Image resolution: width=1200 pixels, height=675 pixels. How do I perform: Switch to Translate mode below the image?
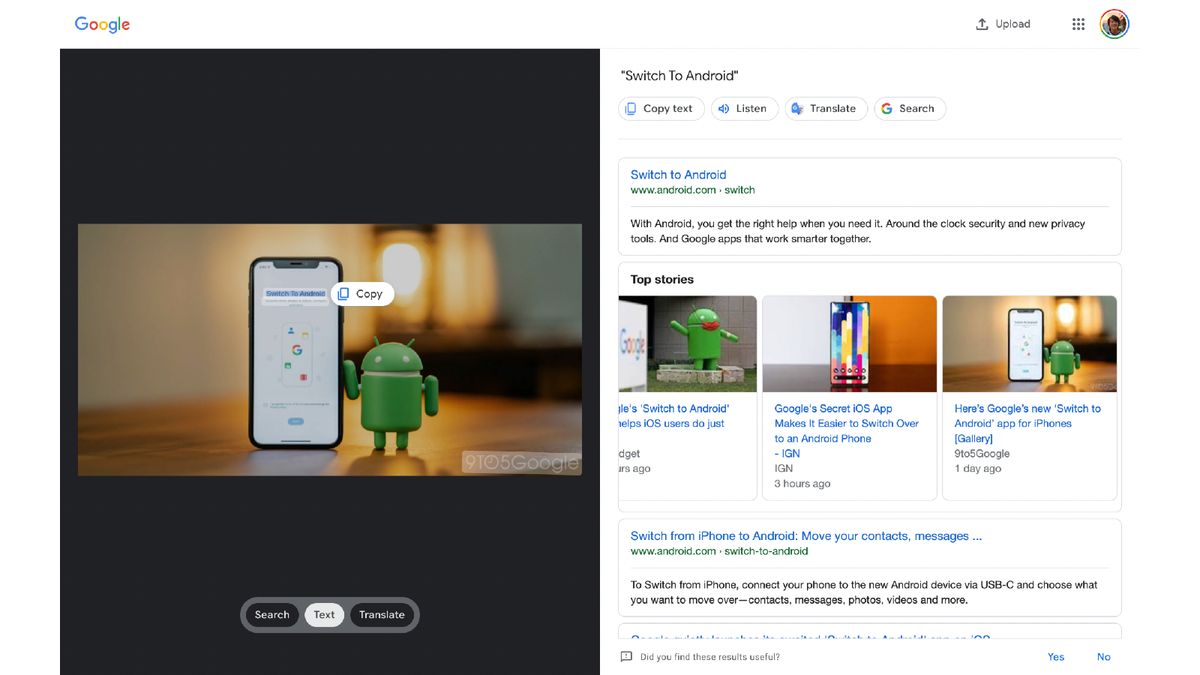381,615
